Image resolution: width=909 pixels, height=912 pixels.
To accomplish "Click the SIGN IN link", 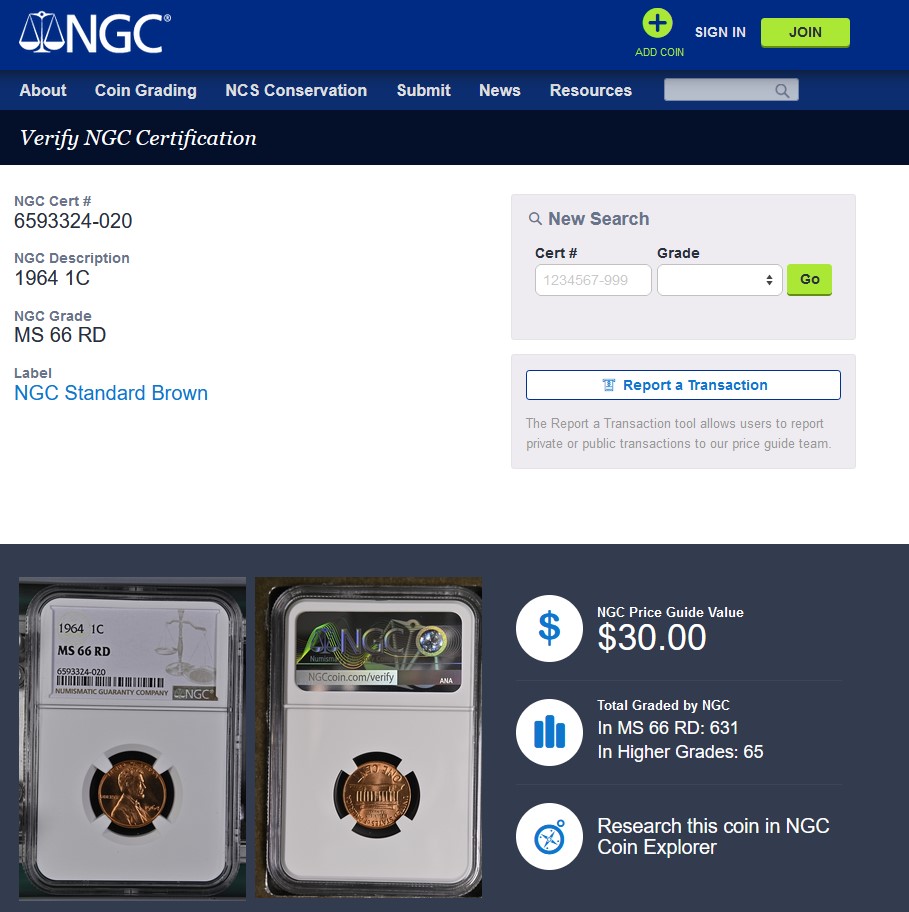I will coord(720,32).
